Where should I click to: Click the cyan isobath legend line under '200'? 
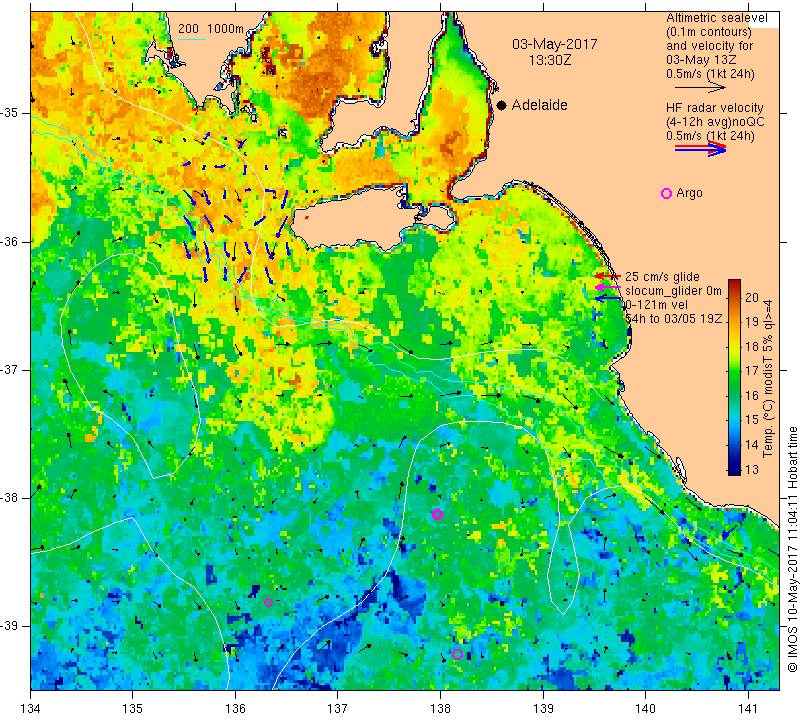click(x=192, y=39)
